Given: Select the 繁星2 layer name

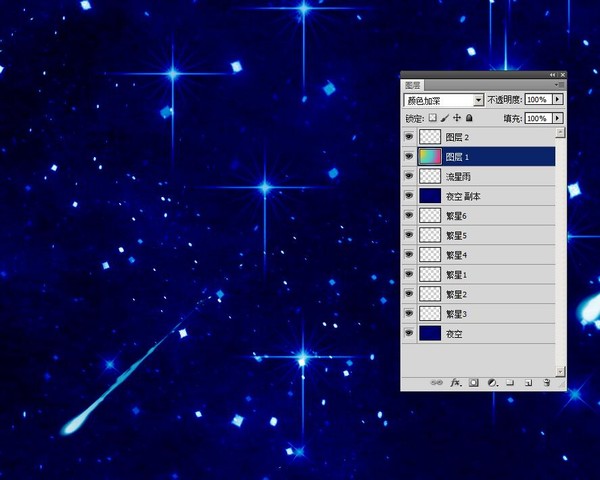Looking at the screenshot, I should click(456, 295).
